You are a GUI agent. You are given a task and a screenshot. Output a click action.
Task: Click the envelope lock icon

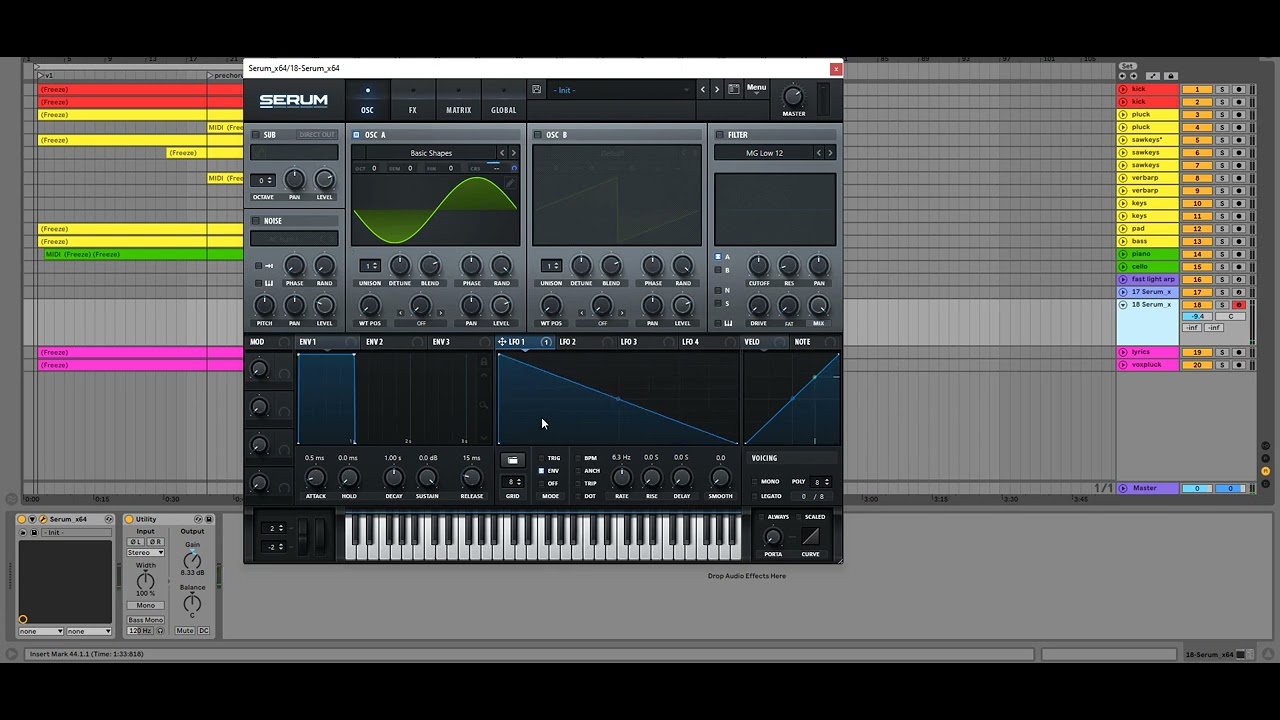click(x=484, y=362)
